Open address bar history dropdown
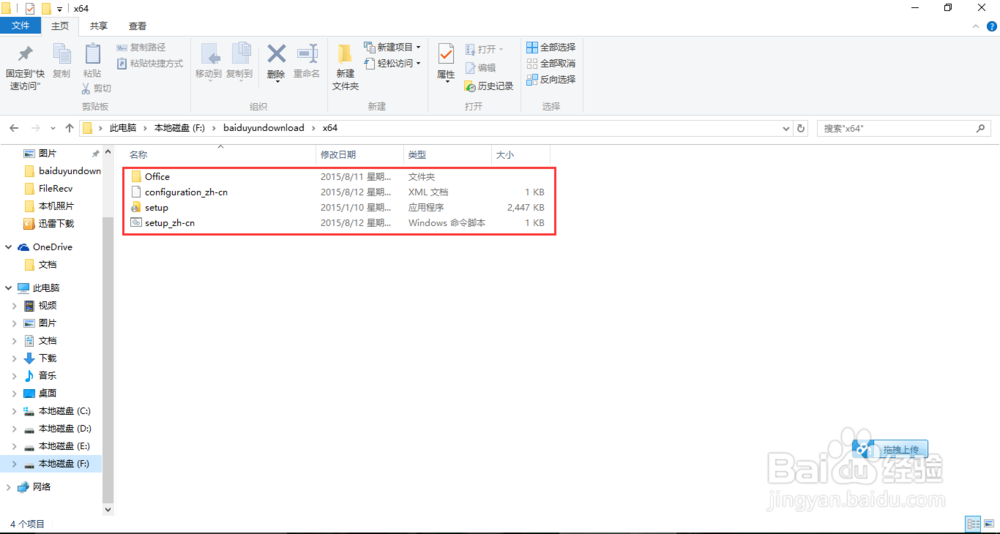The image size is (1000, 534). 786,128
